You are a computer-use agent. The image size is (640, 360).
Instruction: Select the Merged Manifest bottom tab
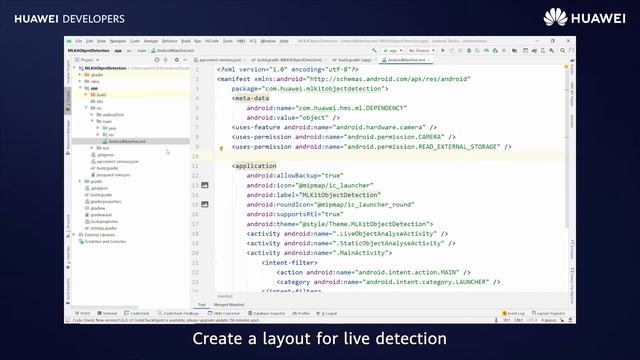[x=229, y=305]
